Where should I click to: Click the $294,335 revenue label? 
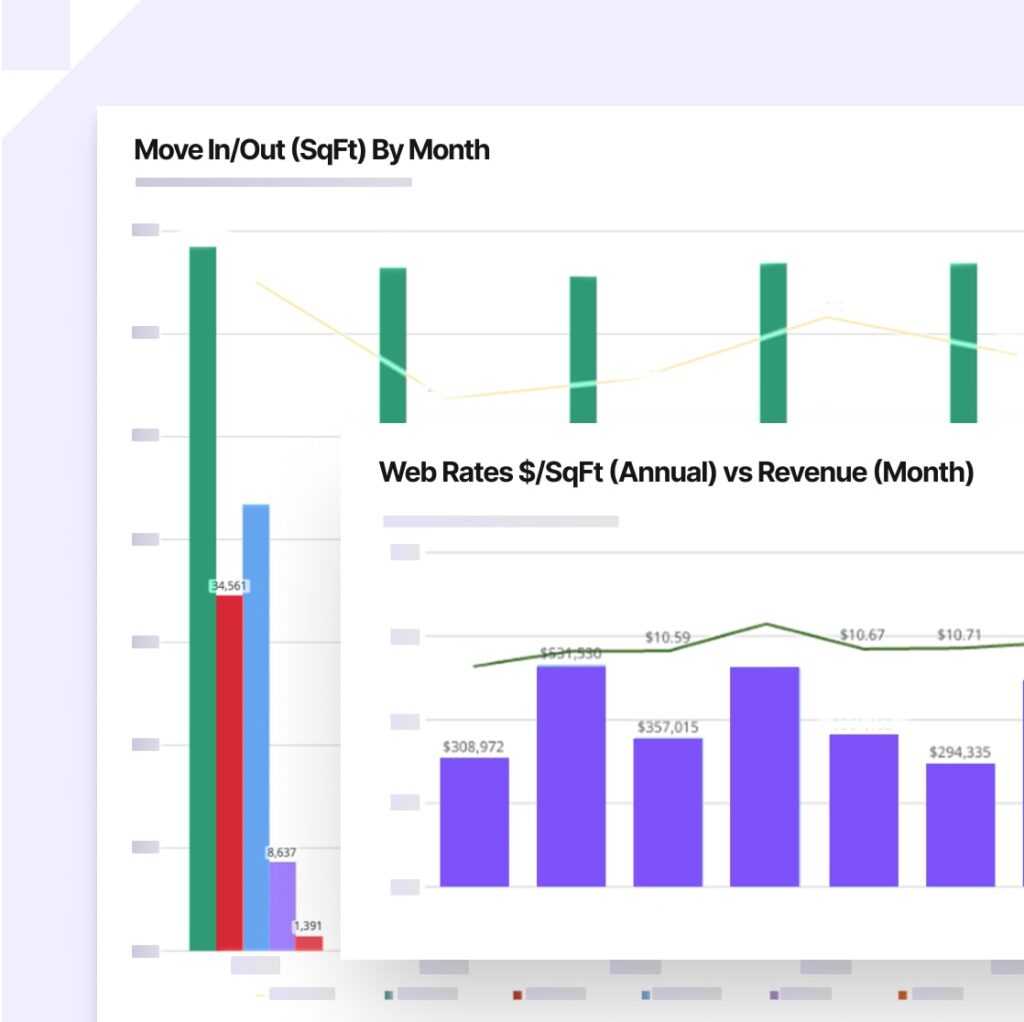tap(959, 752)
